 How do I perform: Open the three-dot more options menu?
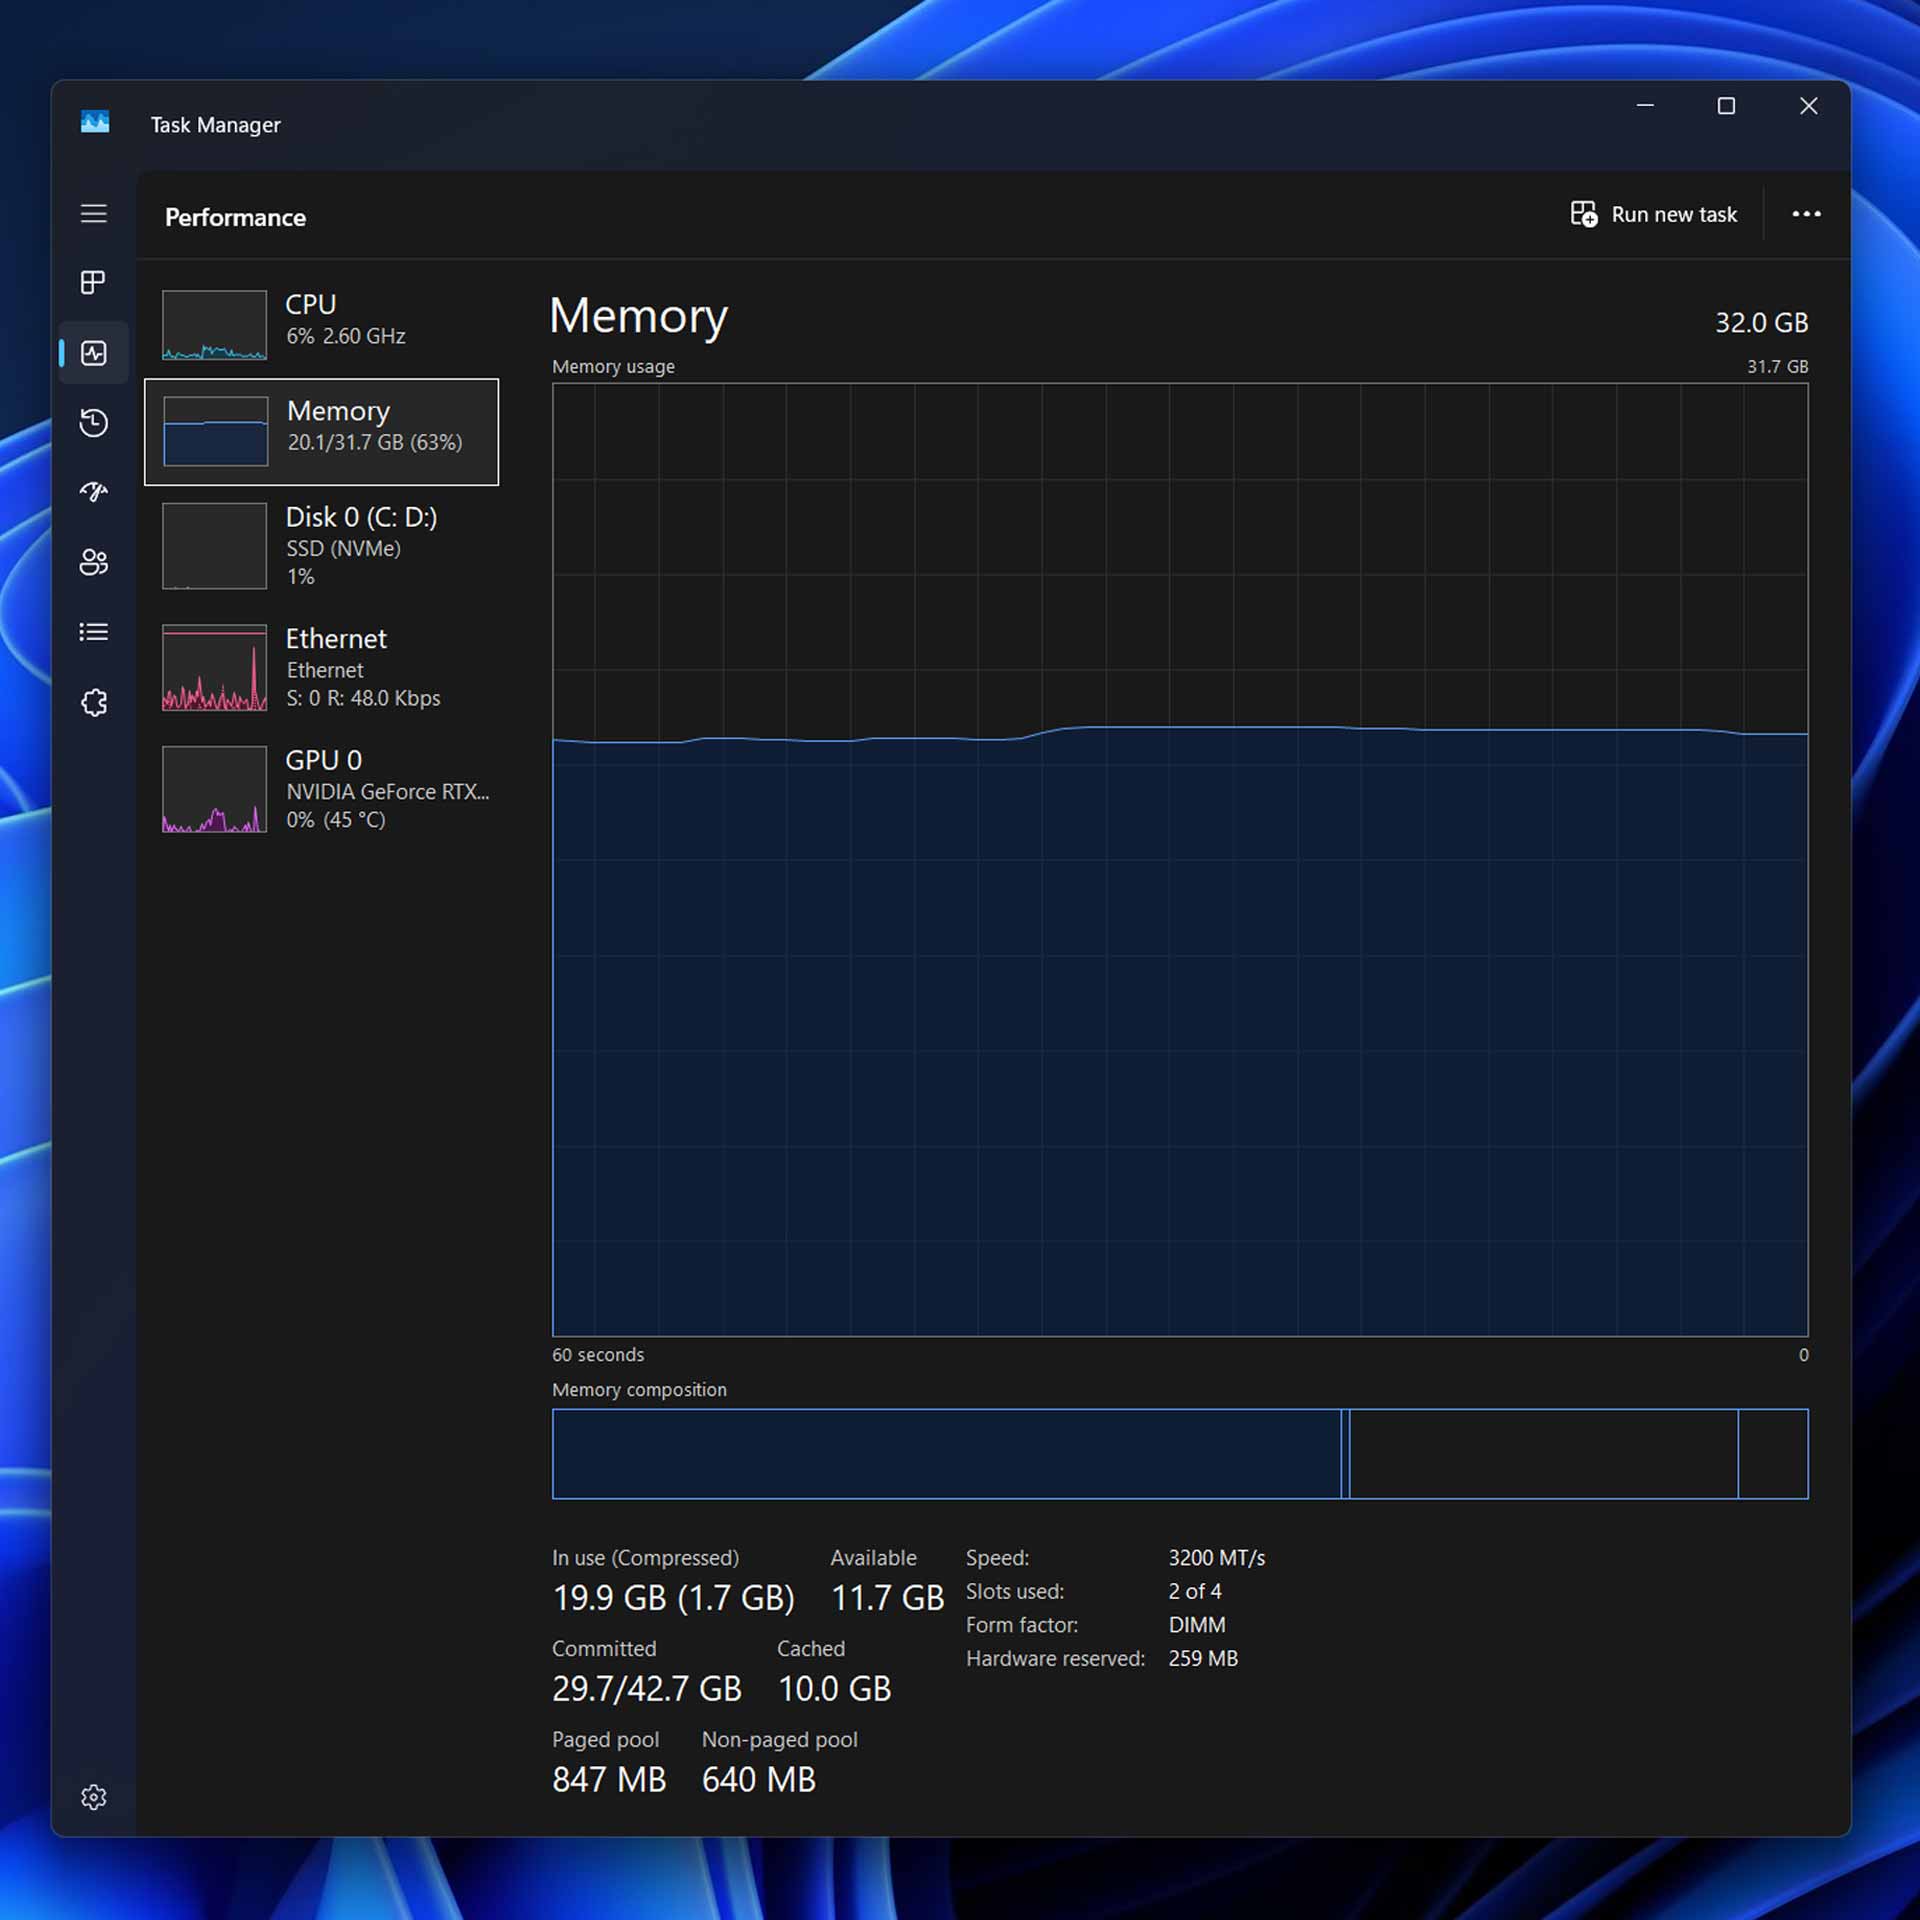[1806, 214]
